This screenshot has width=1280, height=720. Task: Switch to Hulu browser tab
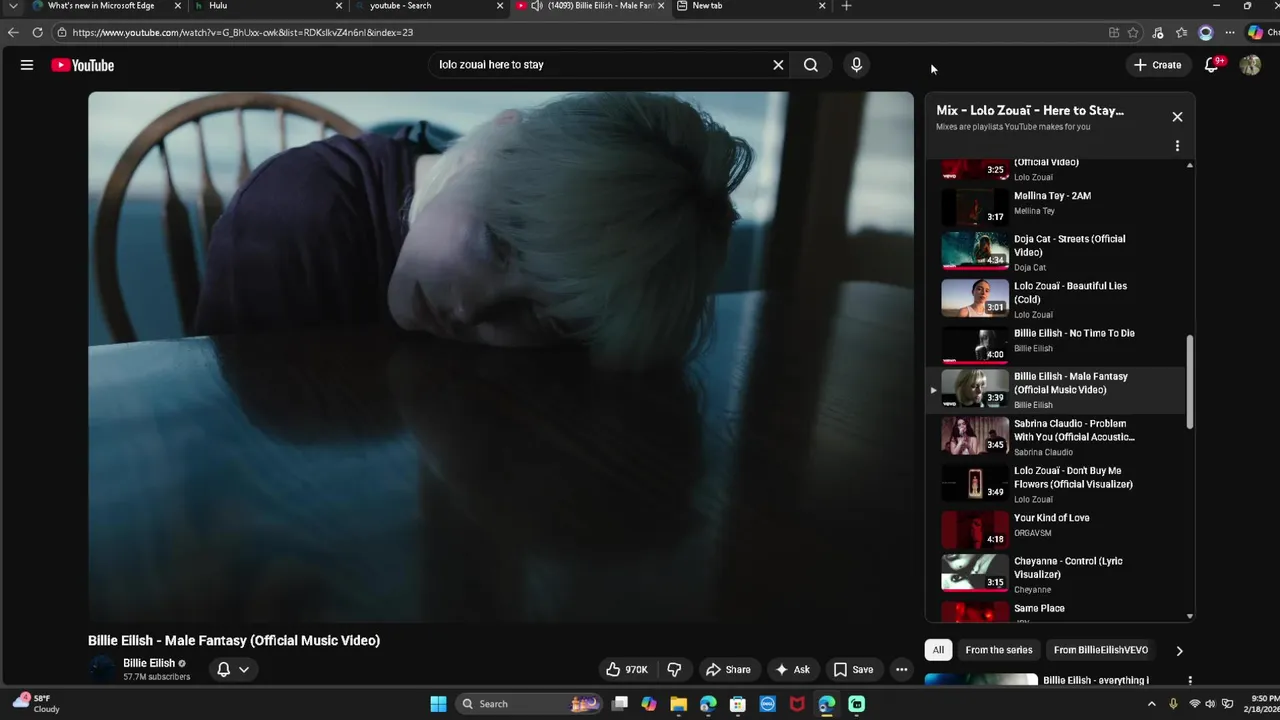coord(265,6)
